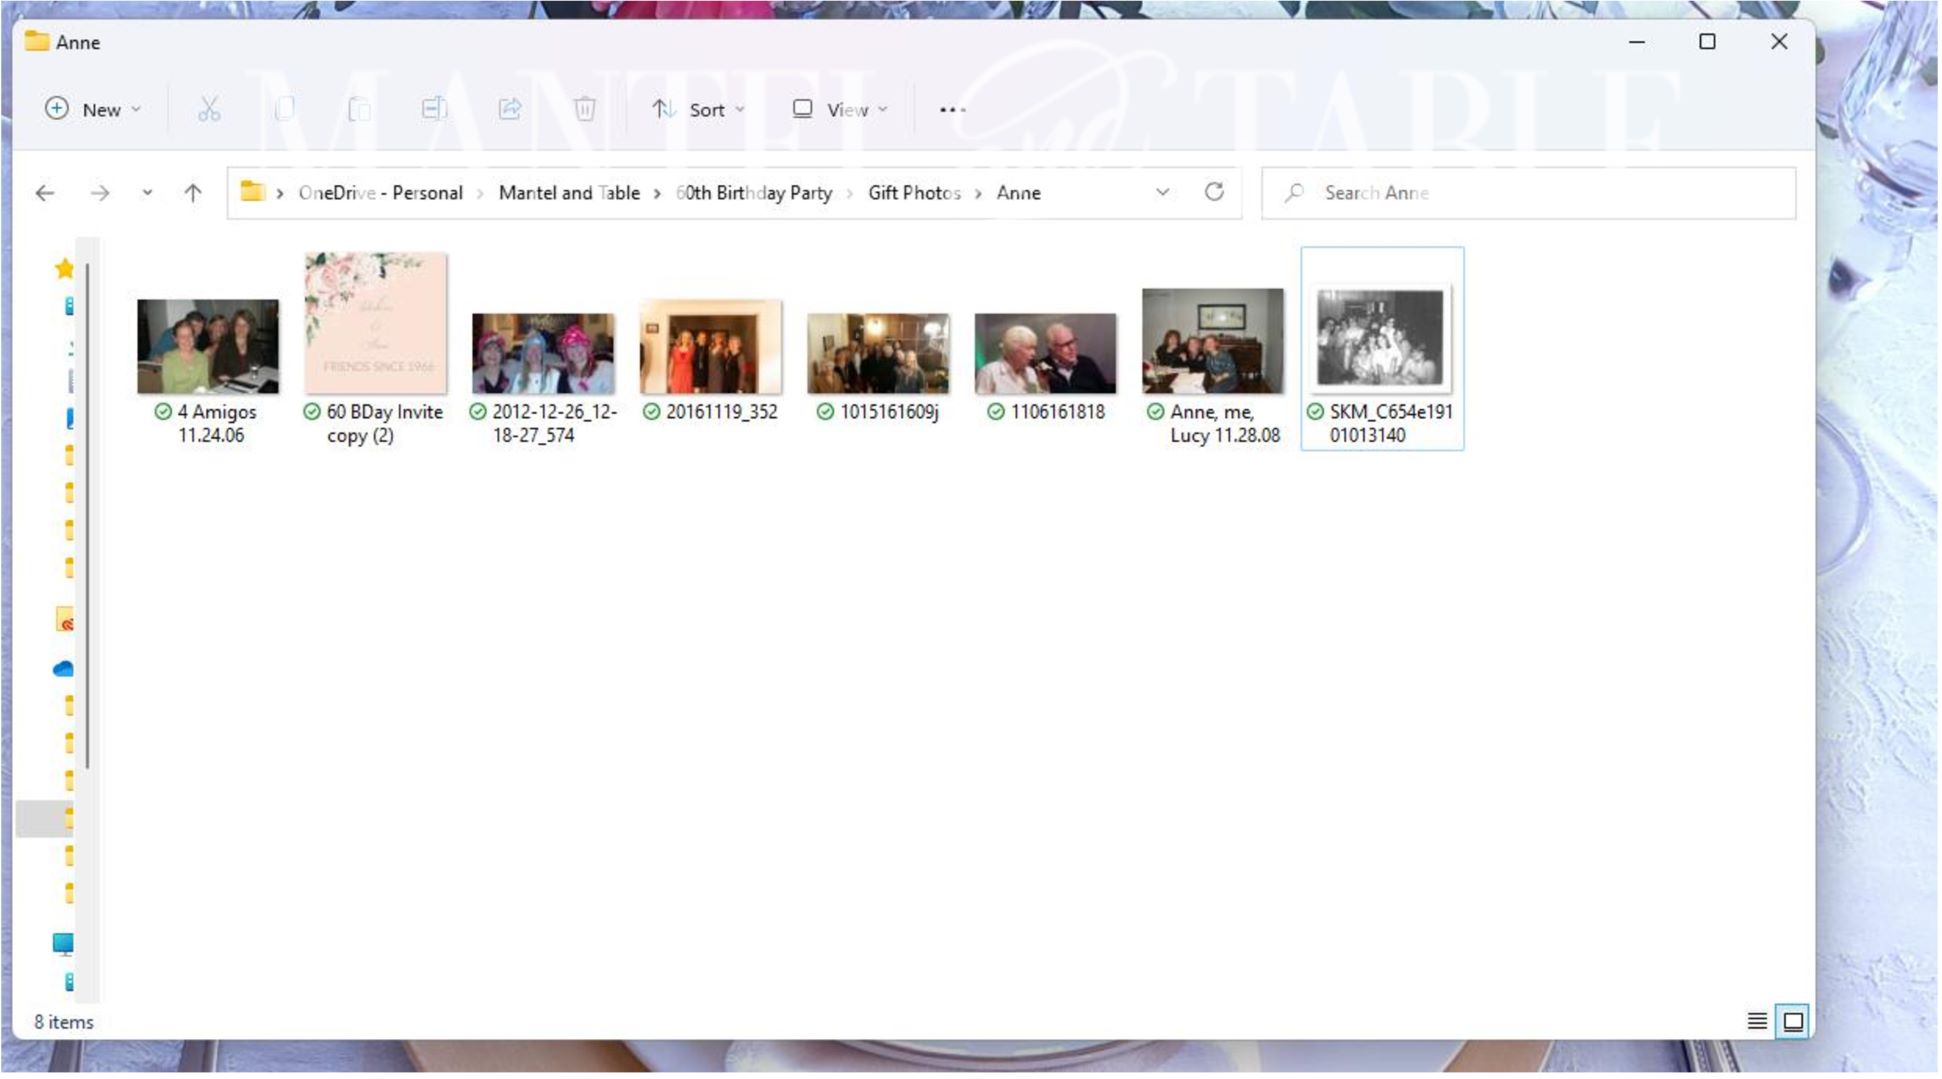Click the Cut scissors icon
Screen dimensions: 1942x1079
point(209,109)
